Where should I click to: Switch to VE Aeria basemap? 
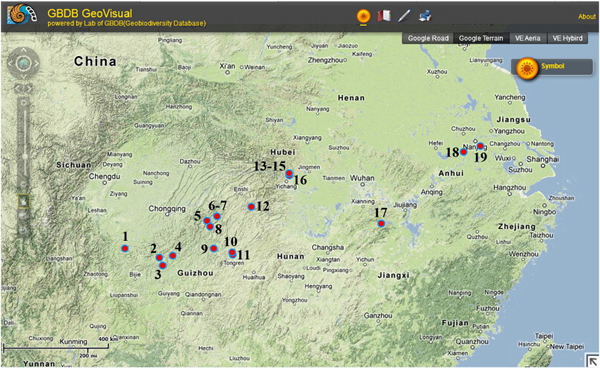528,38
